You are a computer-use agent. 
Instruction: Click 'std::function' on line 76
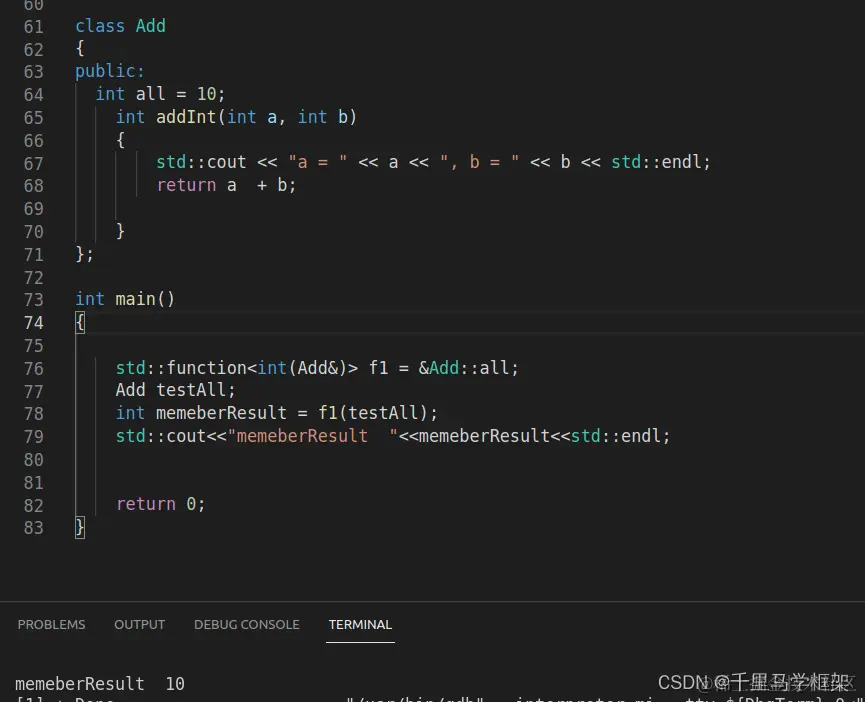click(181, 368)
